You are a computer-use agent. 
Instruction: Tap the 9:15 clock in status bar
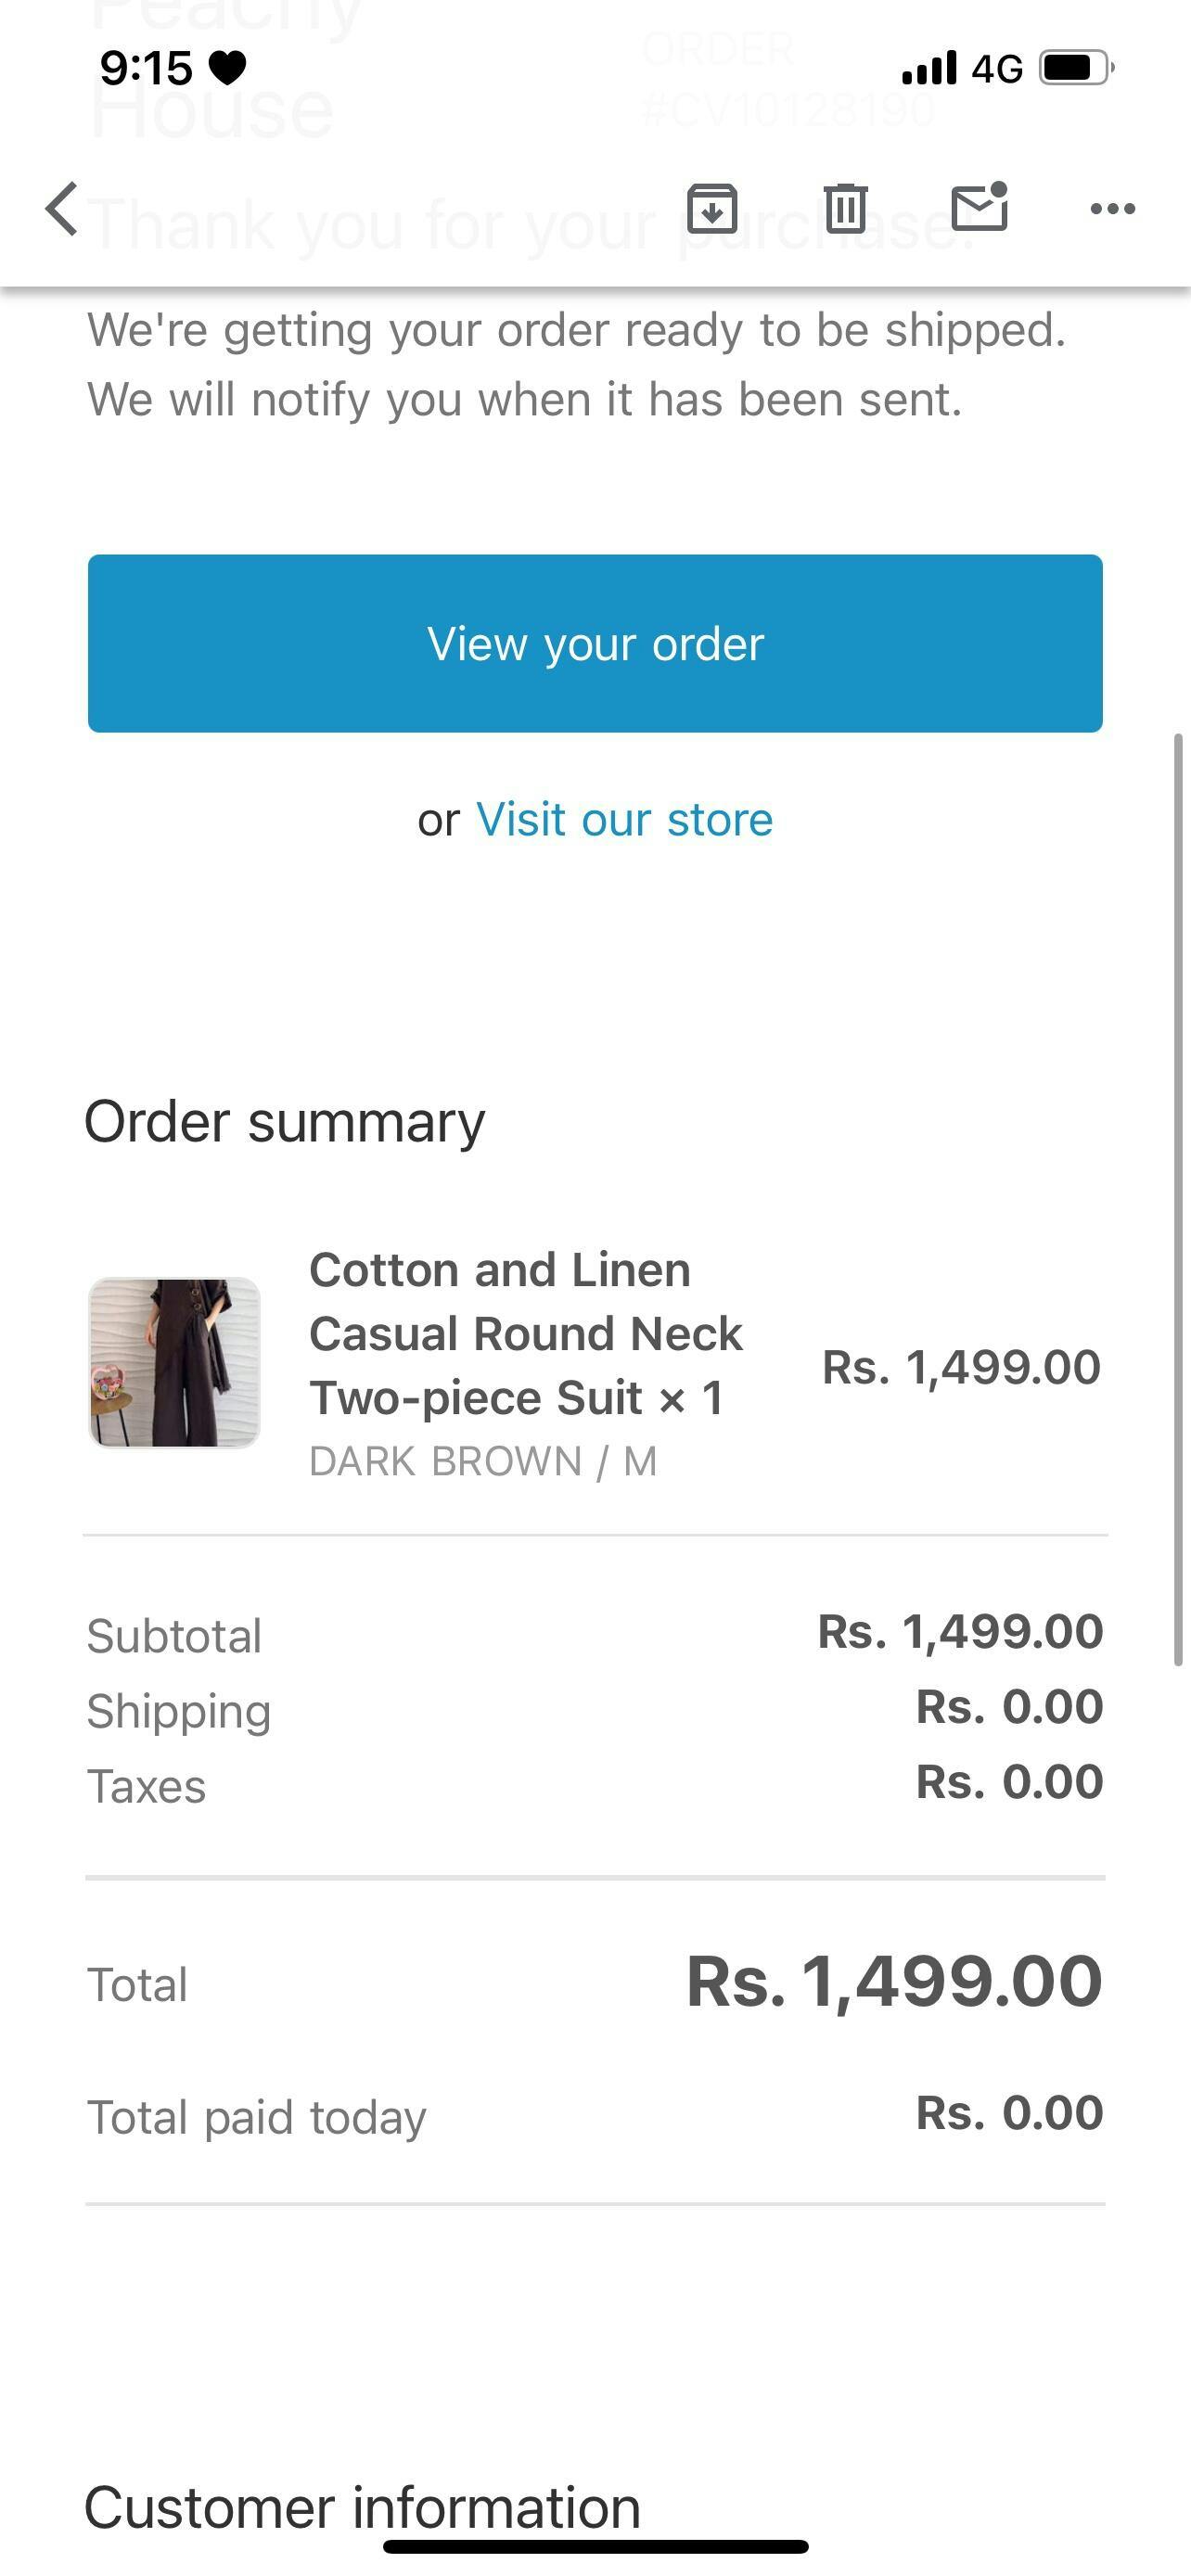pyautogui.click(x=146, y=68)
